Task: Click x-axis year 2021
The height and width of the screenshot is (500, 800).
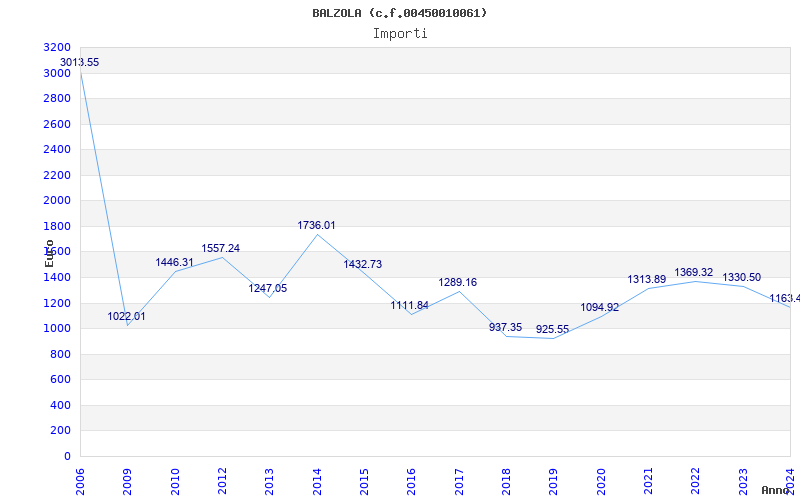Action: [x=648, y=482]
